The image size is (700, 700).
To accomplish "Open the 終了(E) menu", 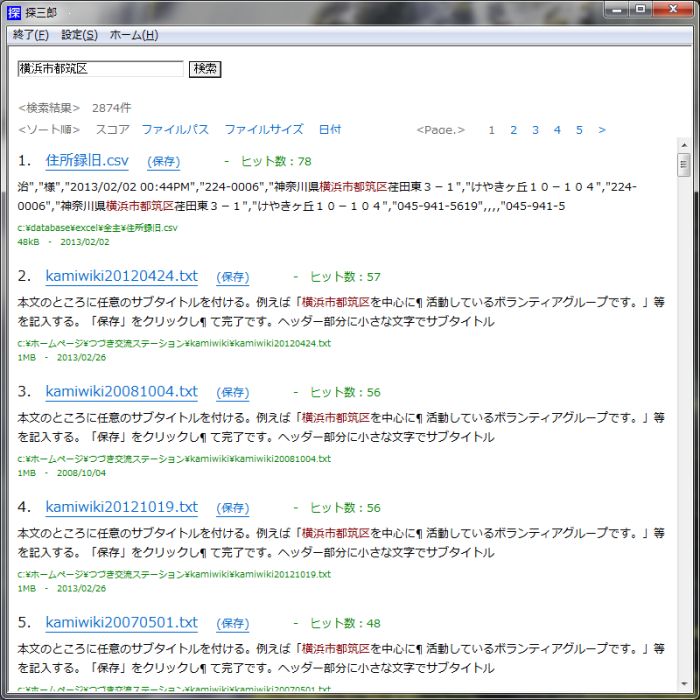I will 31,35.
